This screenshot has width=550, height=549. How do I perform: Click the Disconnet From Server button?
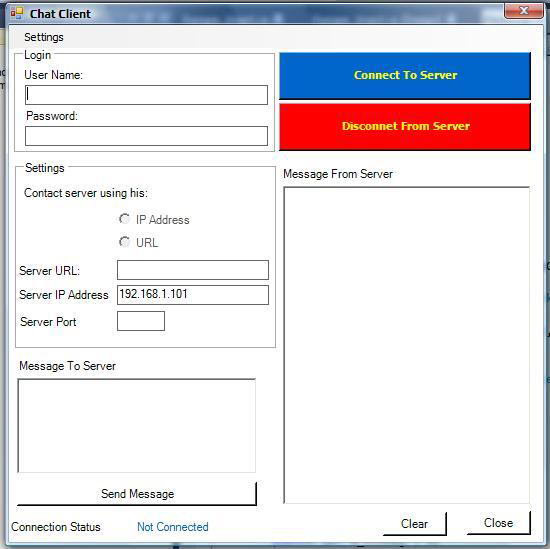405,127
